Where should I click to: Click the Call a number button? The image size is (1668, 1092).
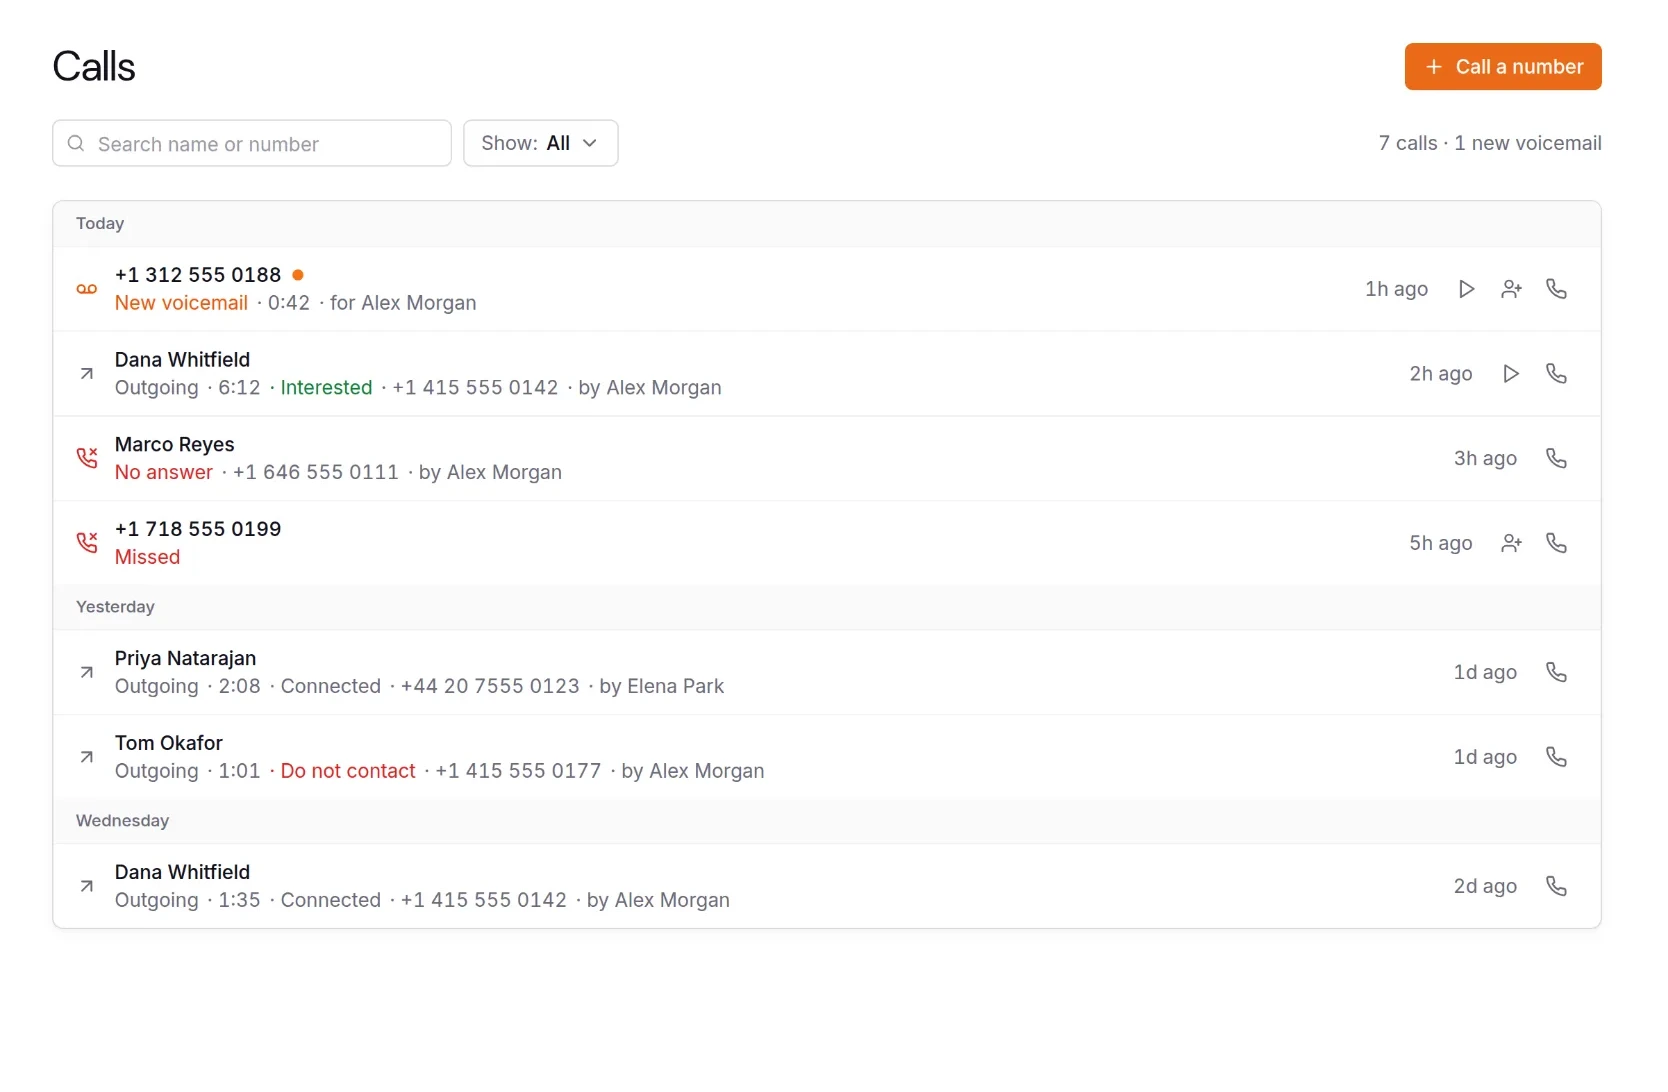pos(1503,67)
